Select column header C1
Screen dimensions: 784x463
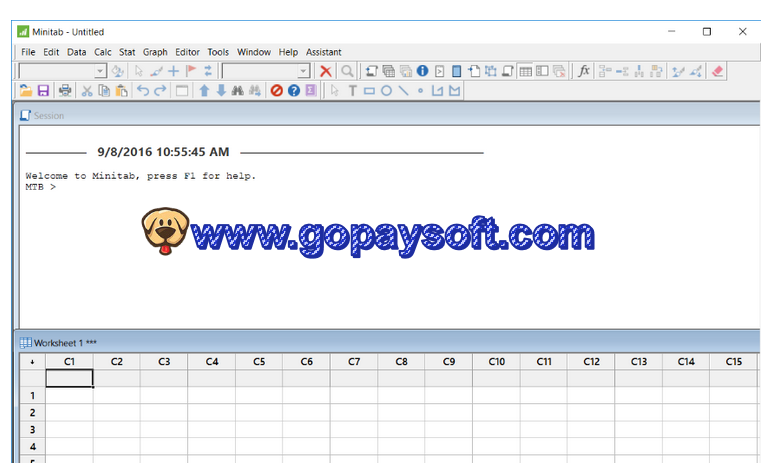coord(70,362)
